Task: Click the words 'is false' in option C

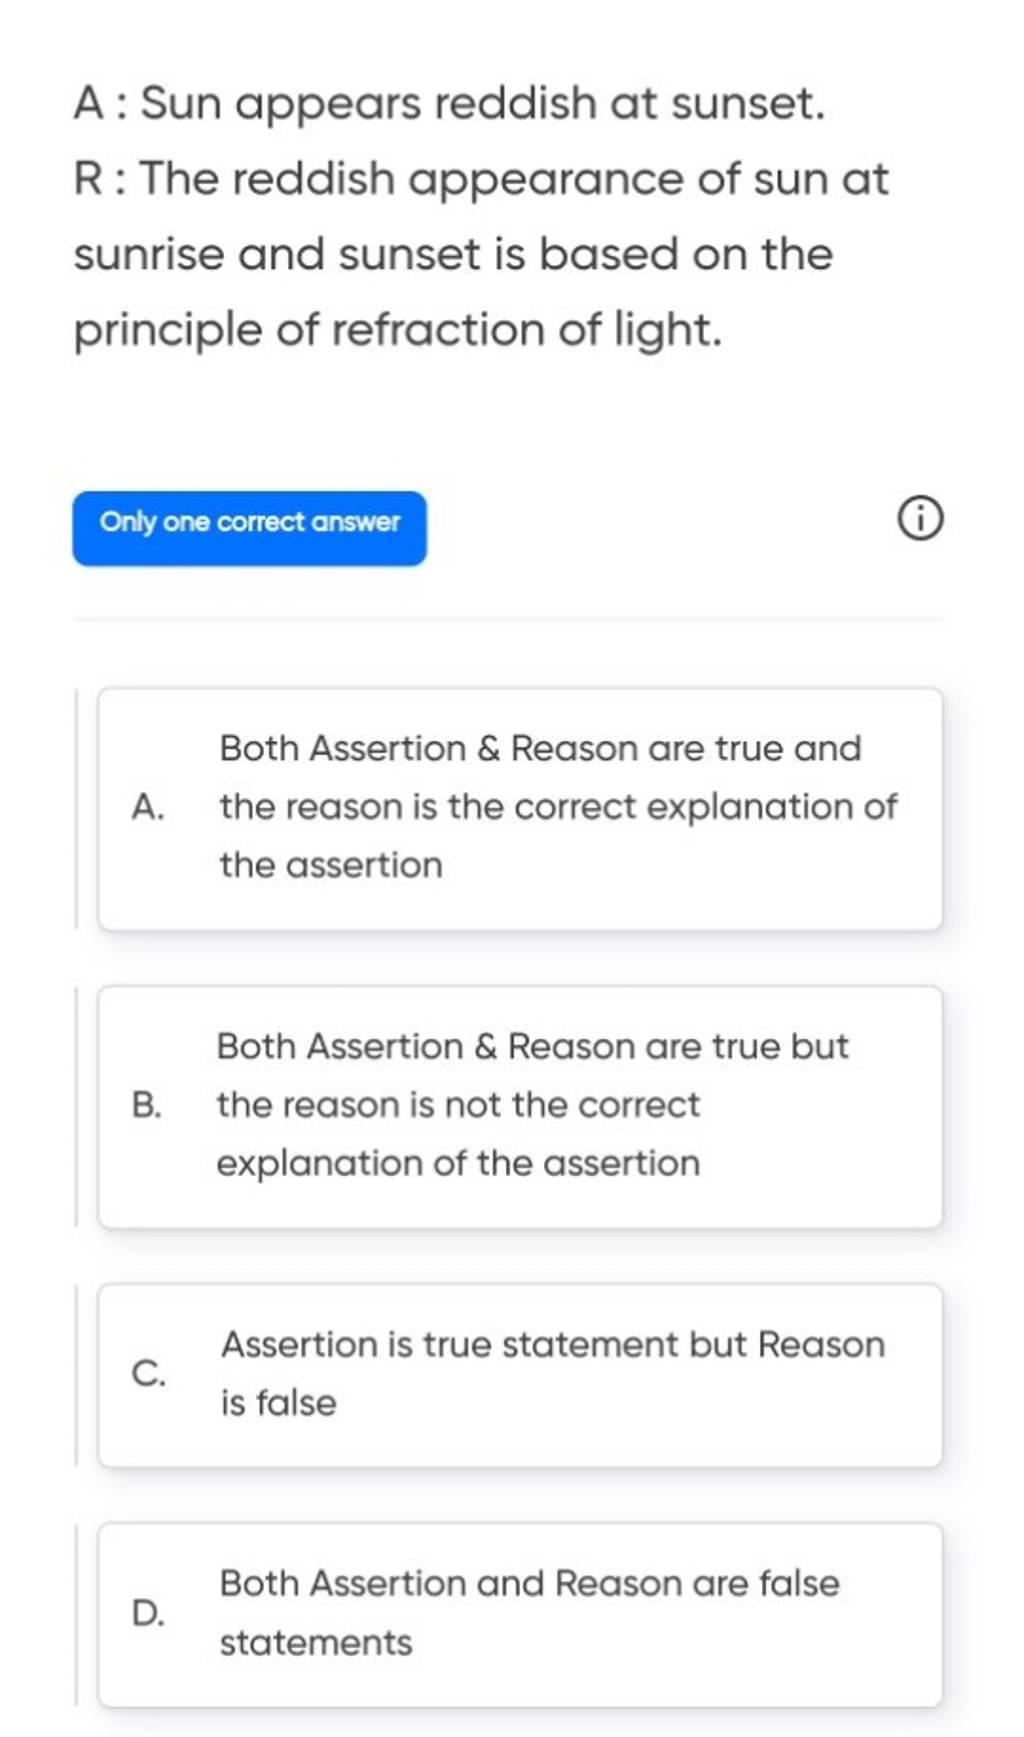Action: [x=278, y=1402]
